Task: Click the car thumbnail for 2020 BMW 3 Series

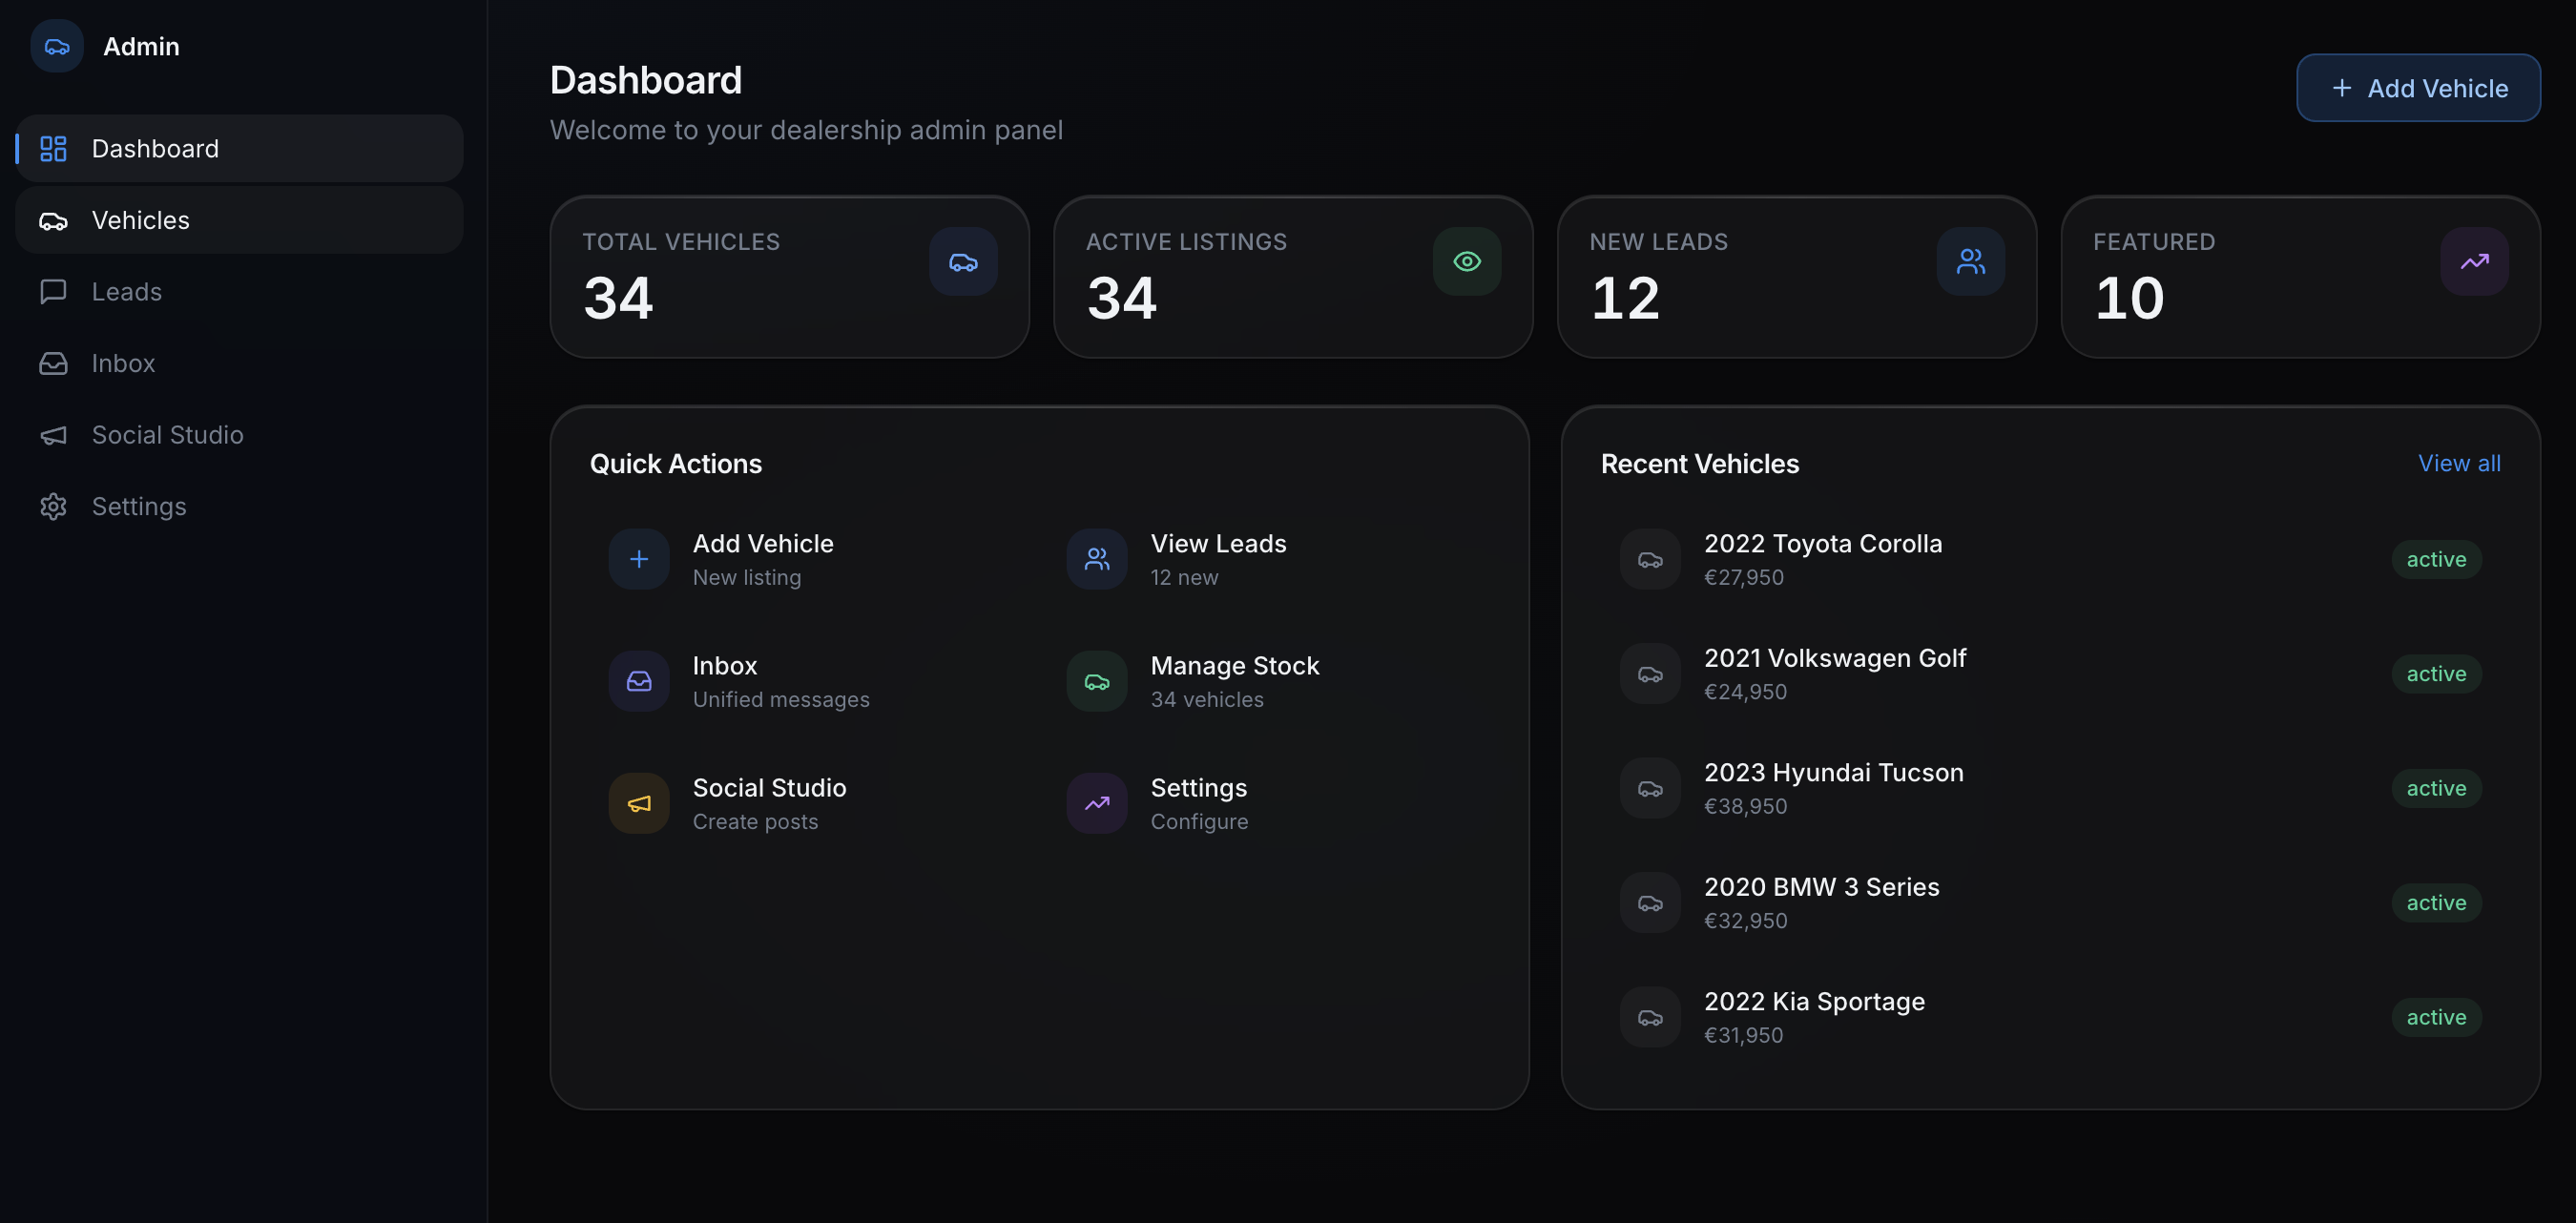Action: [1650, 903]
